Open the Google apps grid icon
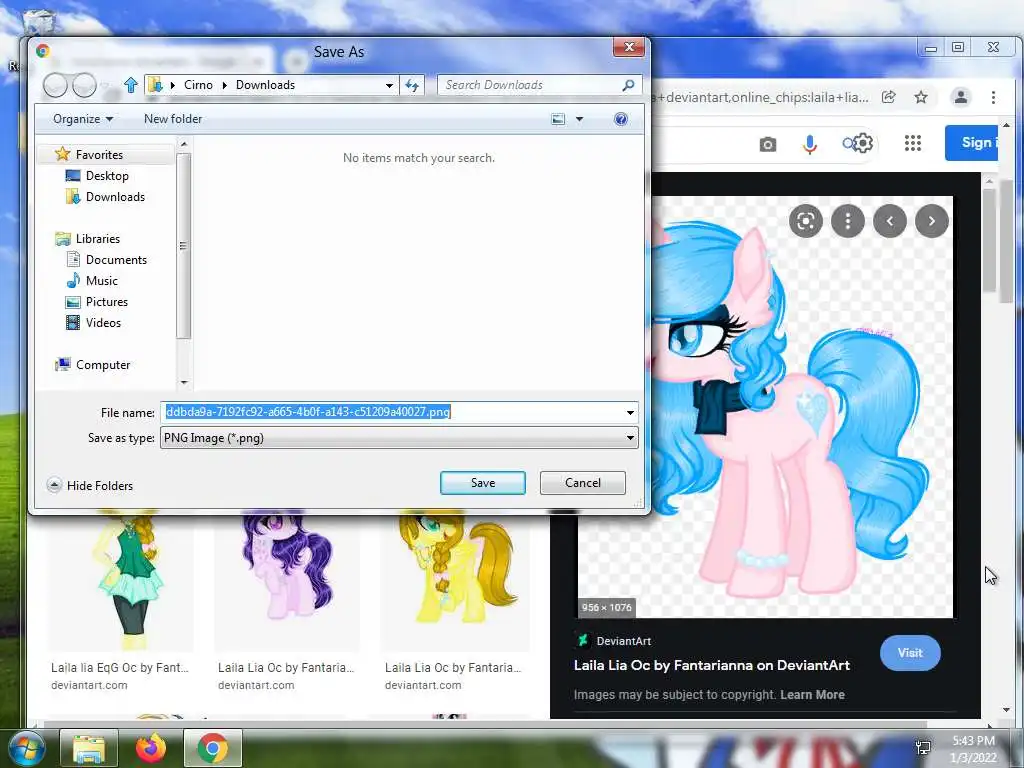 (913, 143)
